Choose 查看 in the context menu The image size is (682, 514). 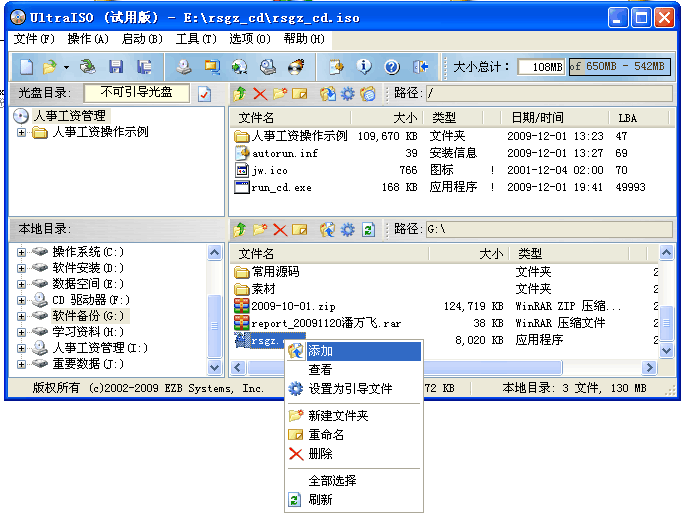[x=354, y=370]
